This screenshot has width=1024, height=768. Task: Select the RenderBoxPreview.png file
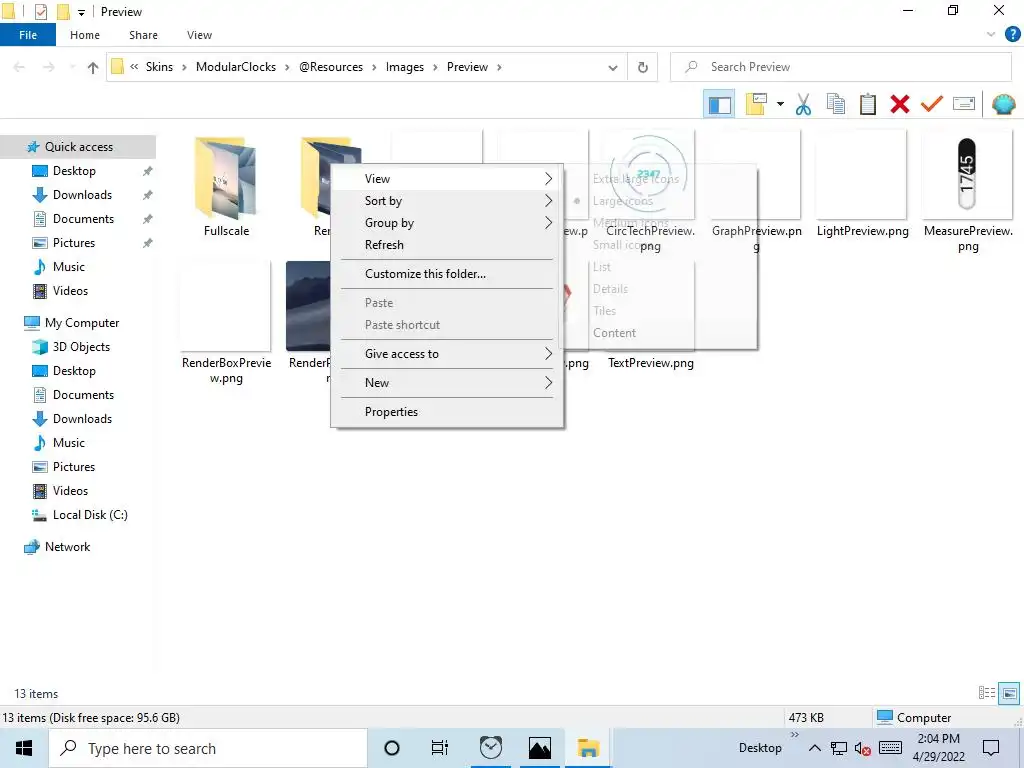tap(226, 323)
